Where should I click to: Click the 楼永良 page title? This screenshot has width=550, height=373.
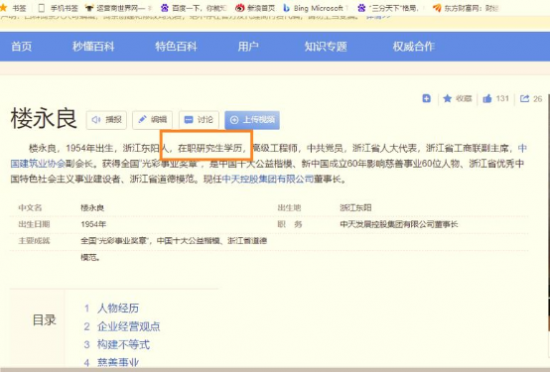[44, 118]
